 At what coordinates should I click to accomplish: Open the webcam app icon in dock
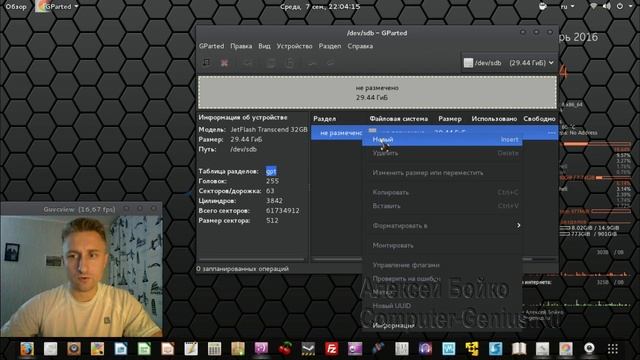pos(589,349)
